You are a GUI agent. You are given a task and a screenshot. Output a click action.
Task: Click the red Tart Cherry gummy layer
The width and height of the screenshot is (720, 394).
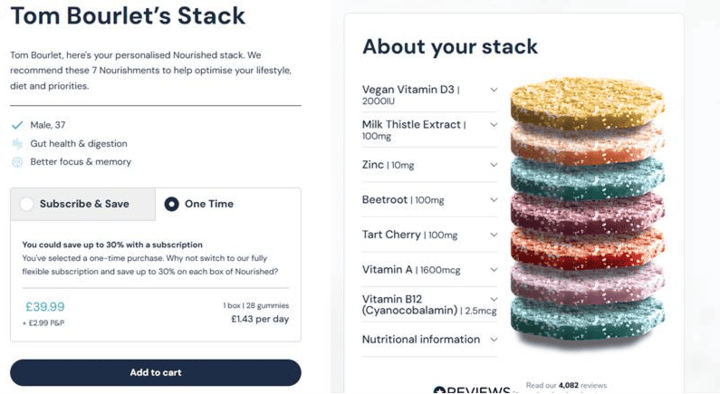(x=587, y=249)
